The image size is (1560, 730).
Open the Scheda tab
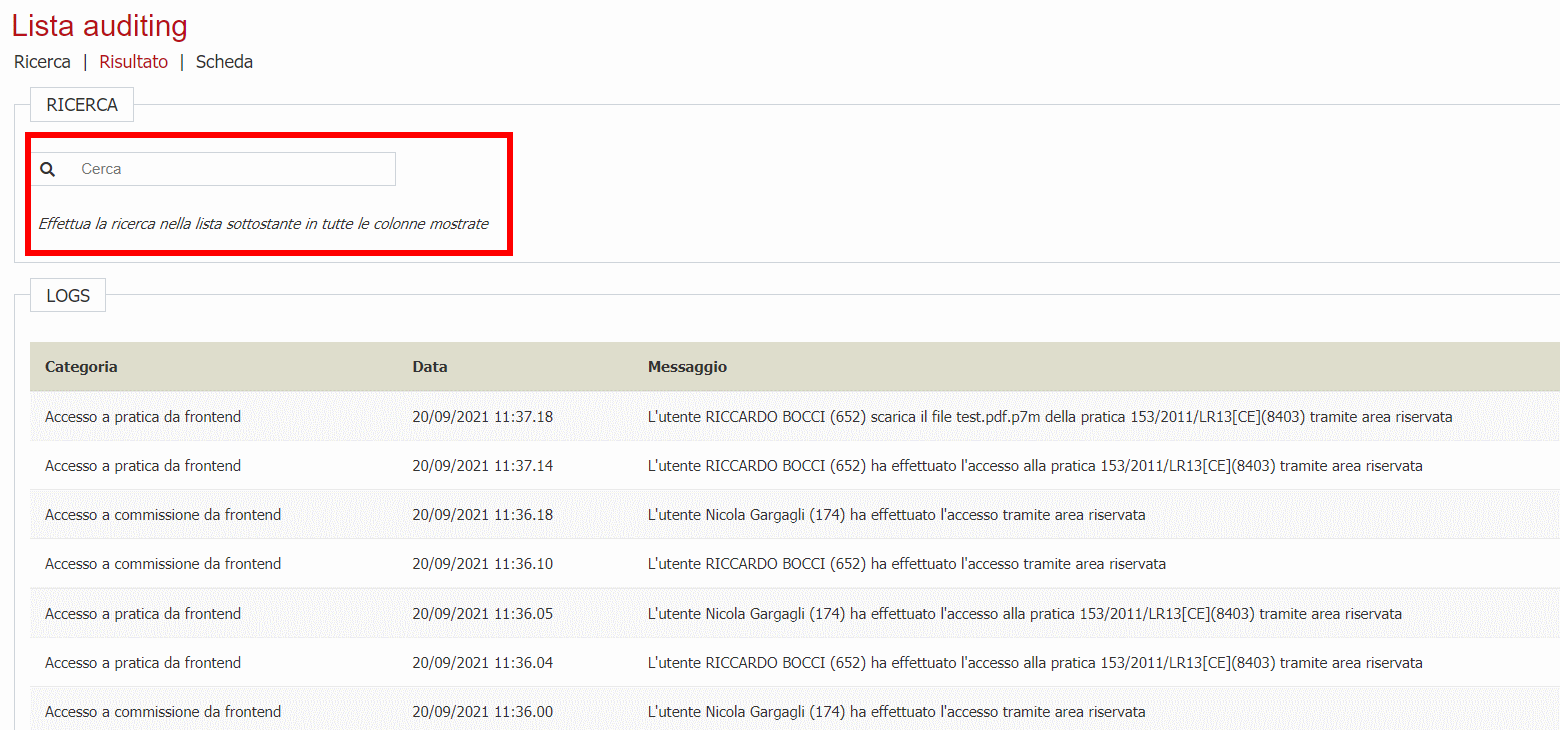tap(224, 62)
